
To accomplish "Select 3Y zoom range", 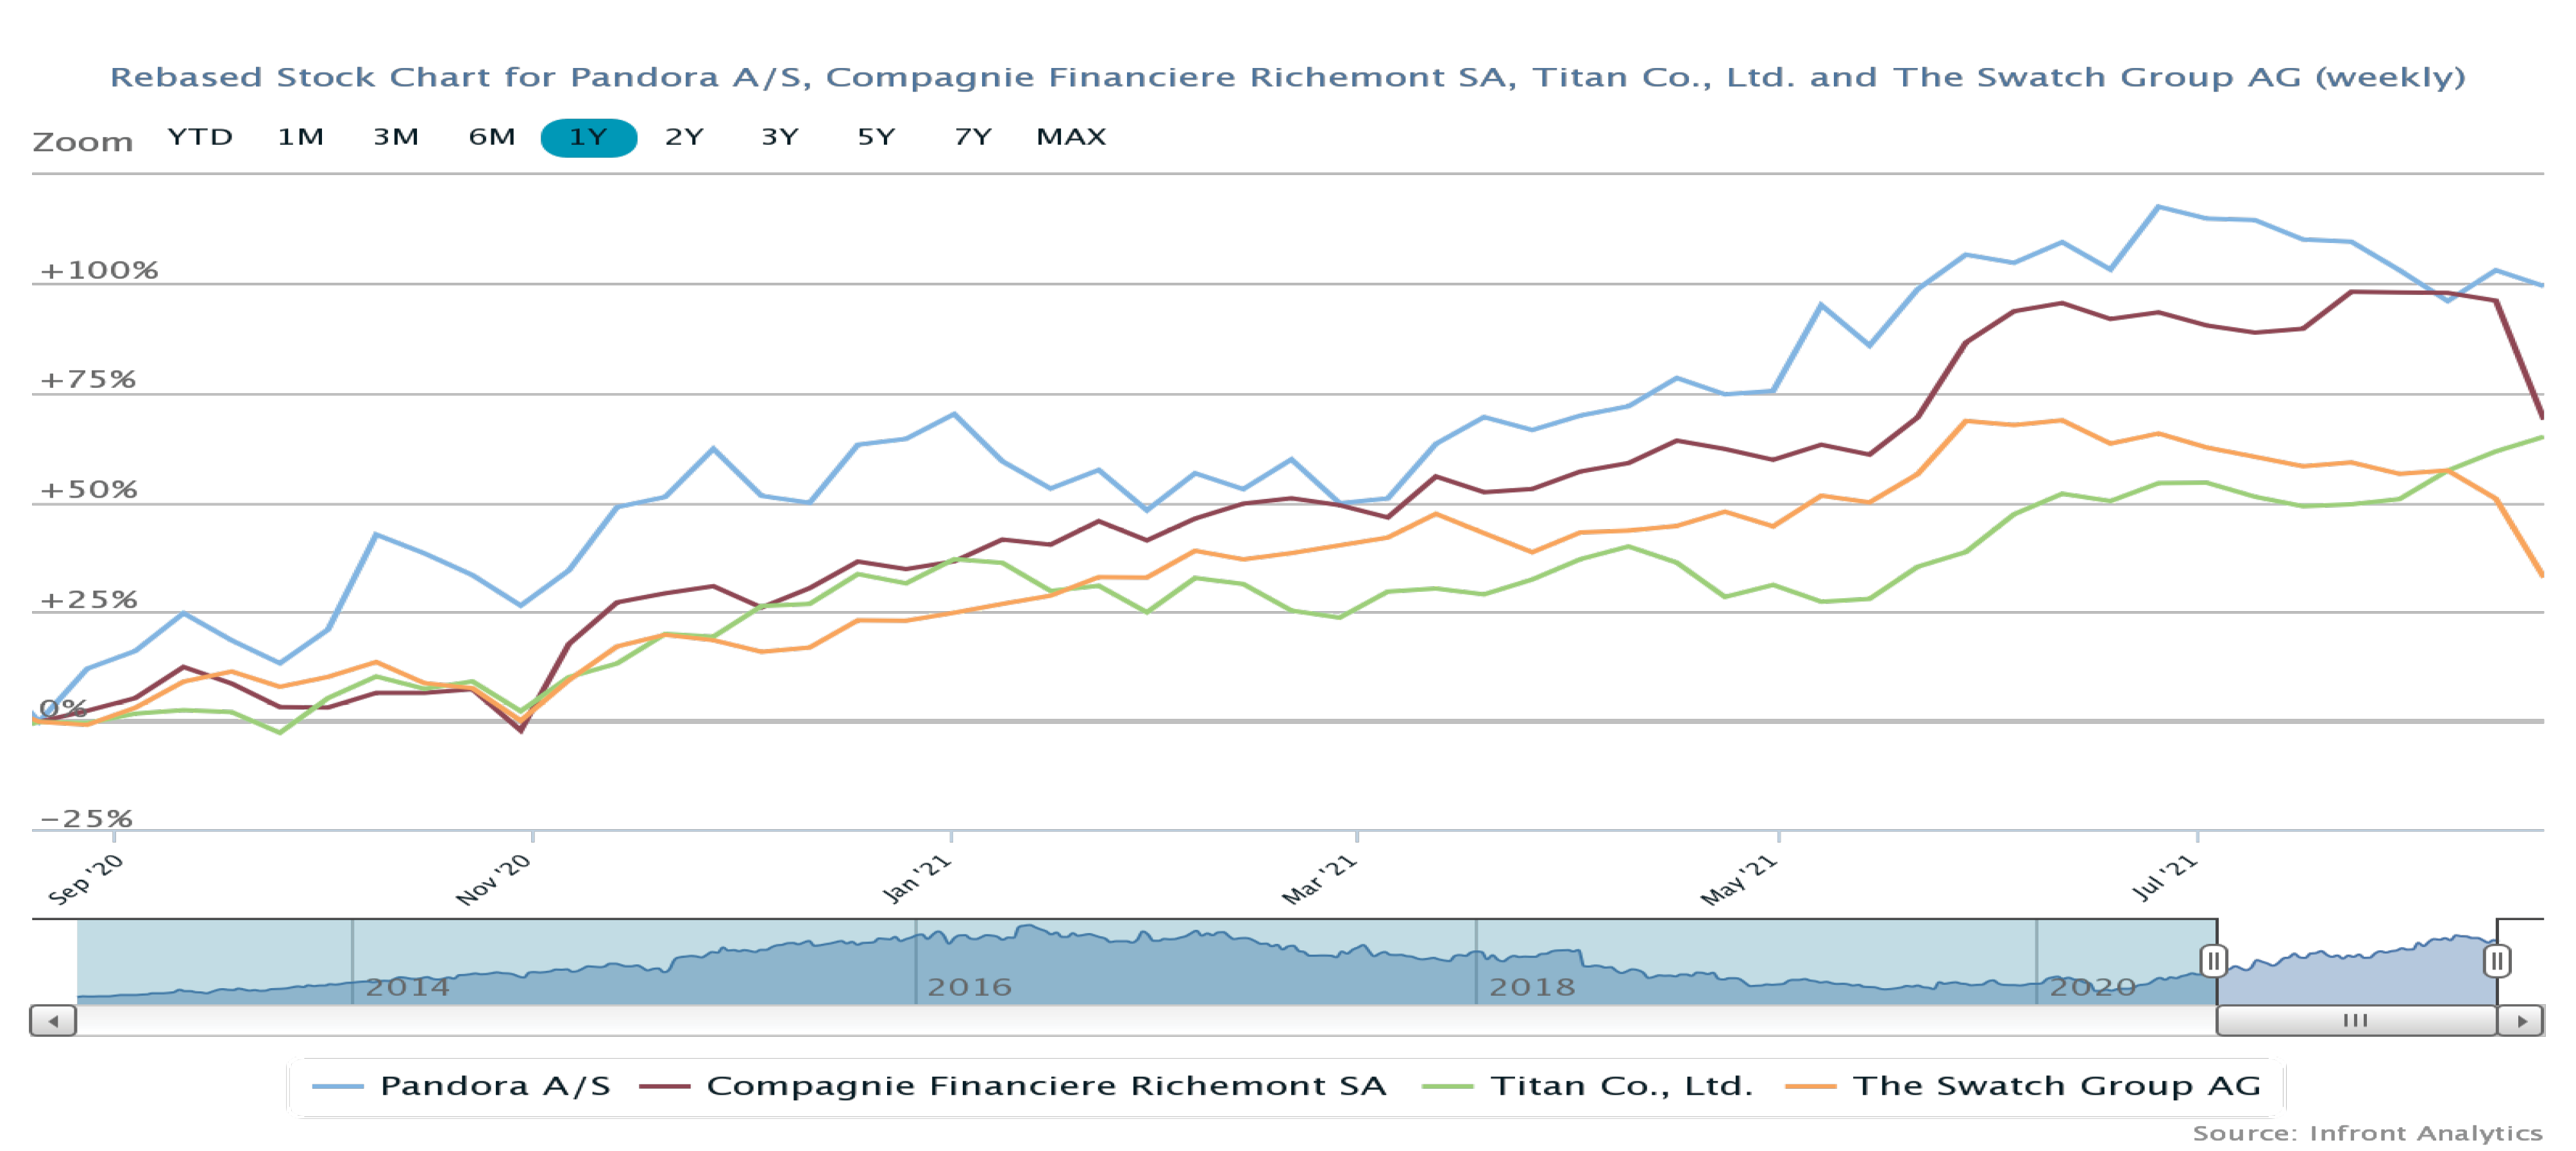I will [780, 137].
